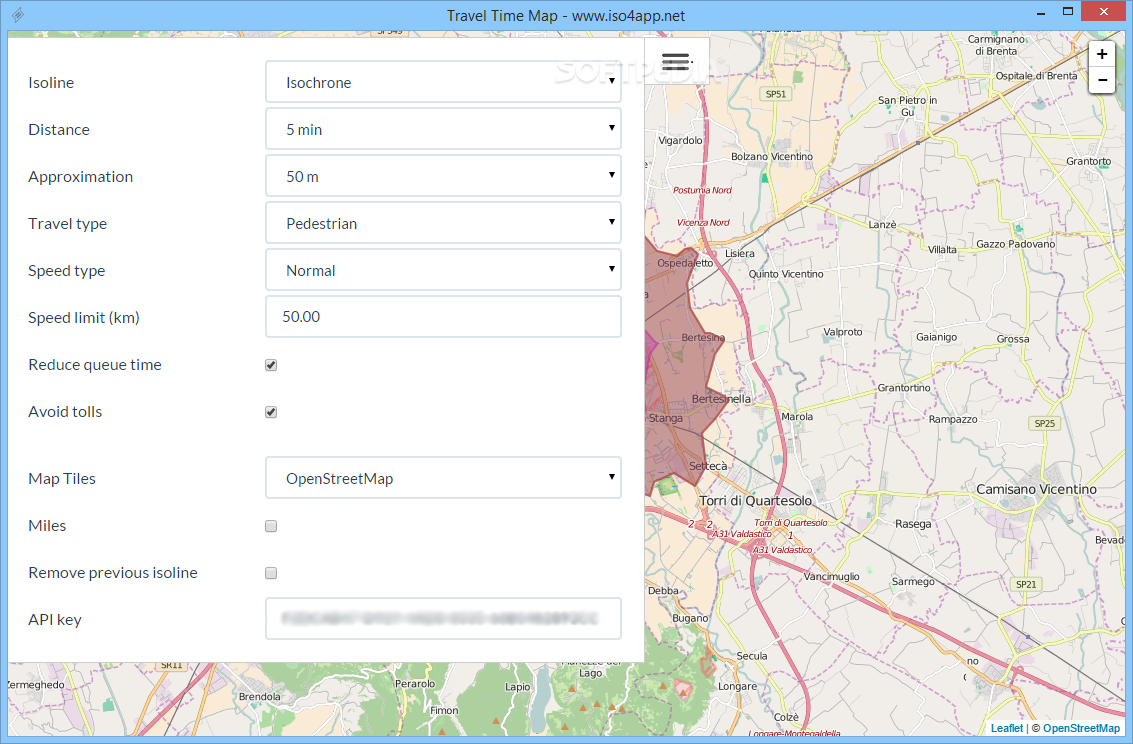Click the Grantortino place label
Image resolution: width=1133 pixels, height=744 pixels.
click(x=904, y=388)
